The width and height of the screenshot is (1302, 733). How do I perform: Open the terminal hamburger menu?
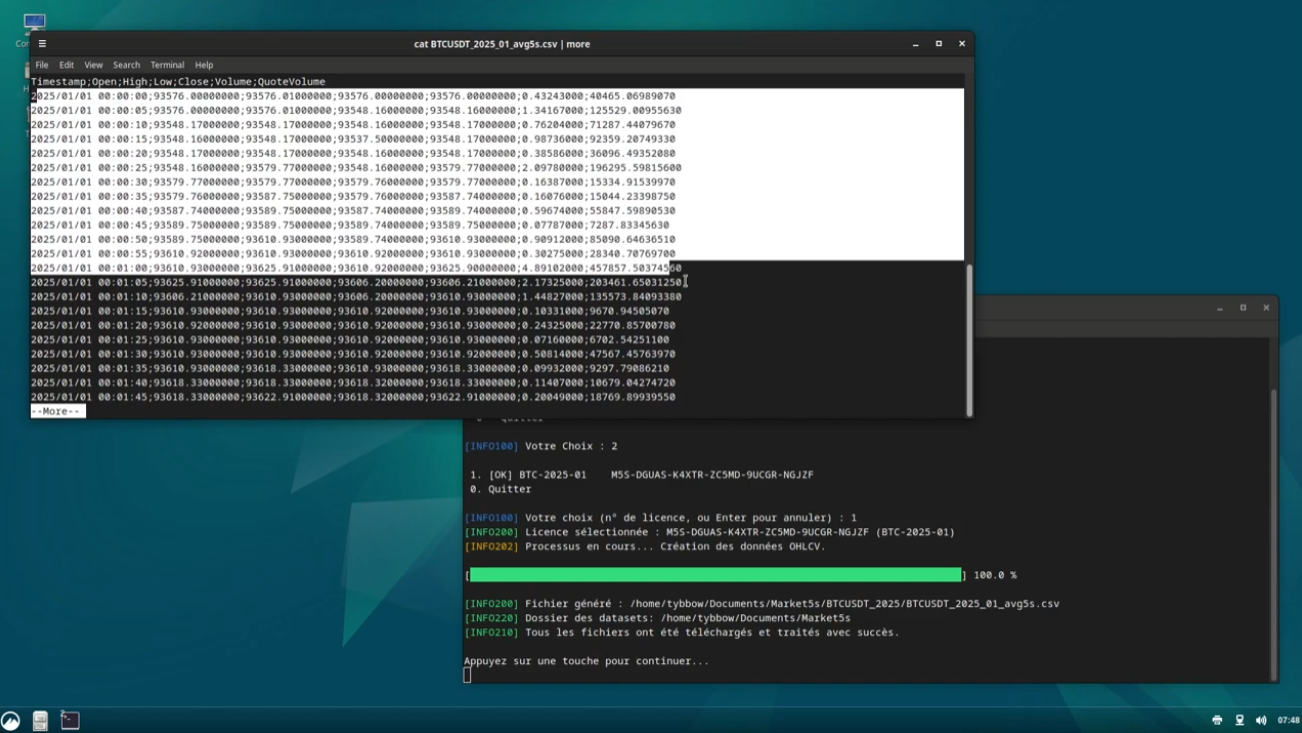(41, 43)
